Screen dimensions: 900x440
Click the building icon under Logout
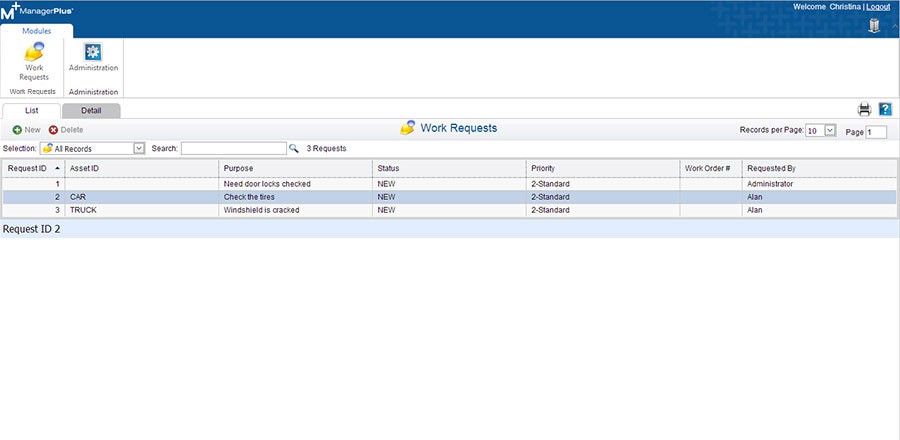[x=874, y=26]
